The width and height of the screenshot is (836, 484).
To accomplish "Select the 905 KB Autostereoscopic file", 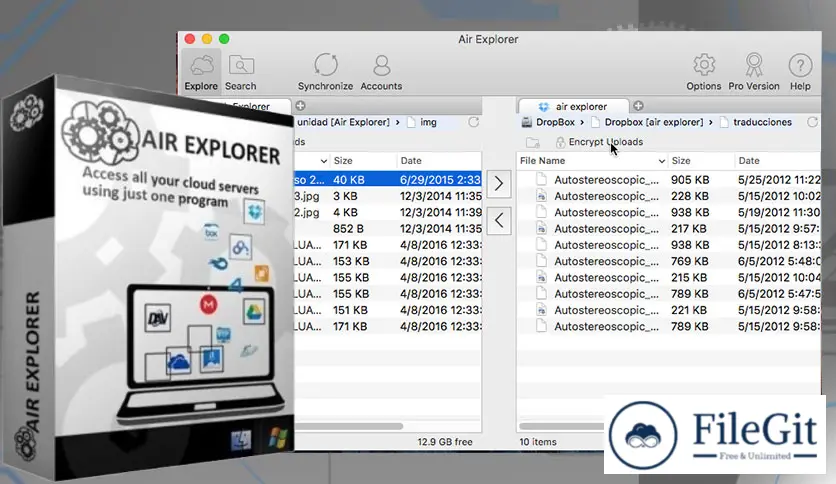I will [669, 180].
